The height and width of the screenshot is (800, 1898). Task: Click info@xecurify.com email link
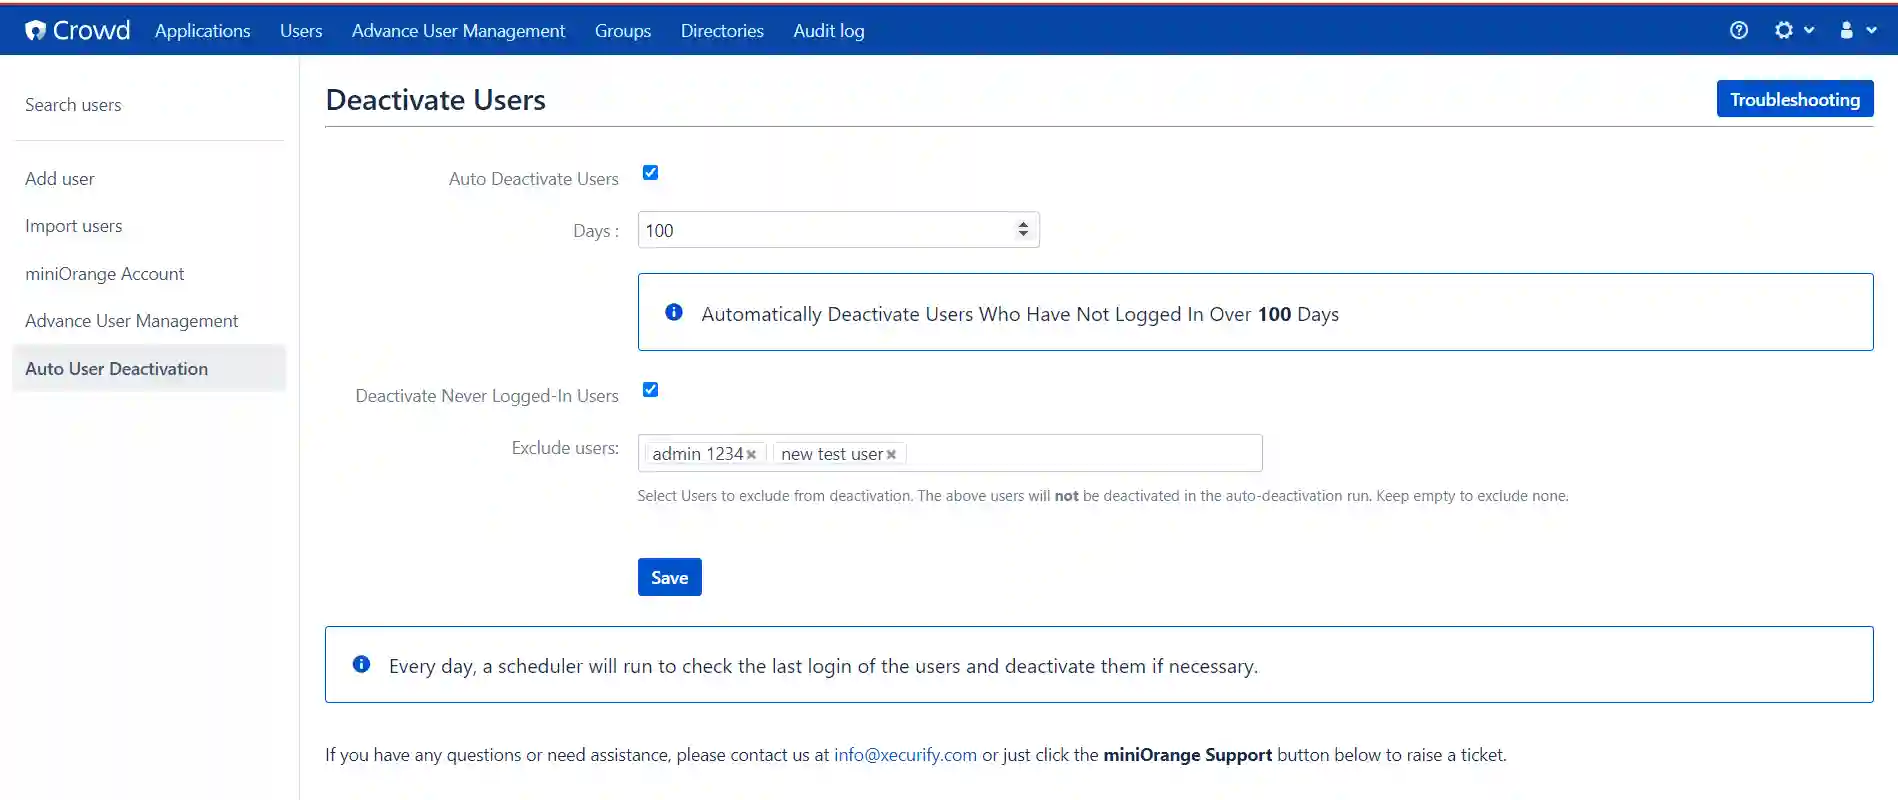point(905,755)
